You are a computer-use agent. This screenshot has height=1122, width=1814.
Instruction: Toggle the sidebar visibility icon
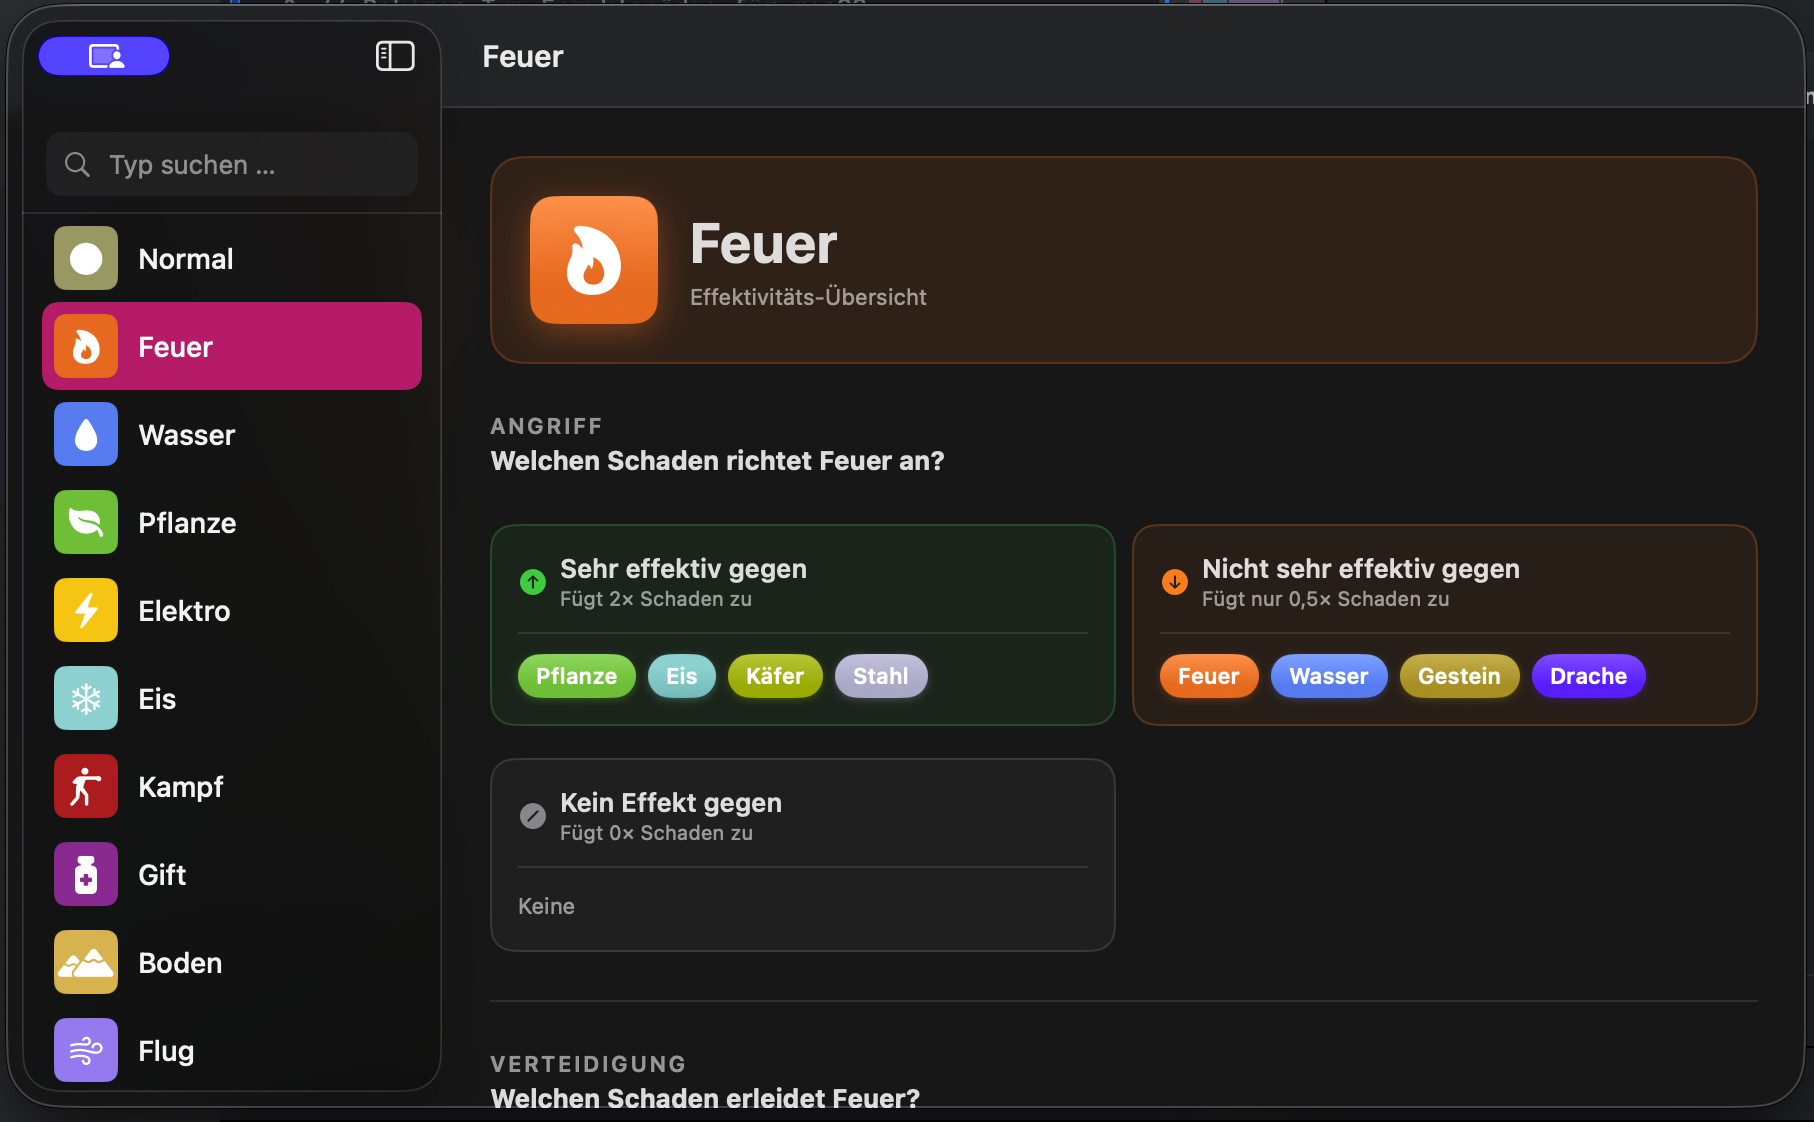[x=395, y=56]
